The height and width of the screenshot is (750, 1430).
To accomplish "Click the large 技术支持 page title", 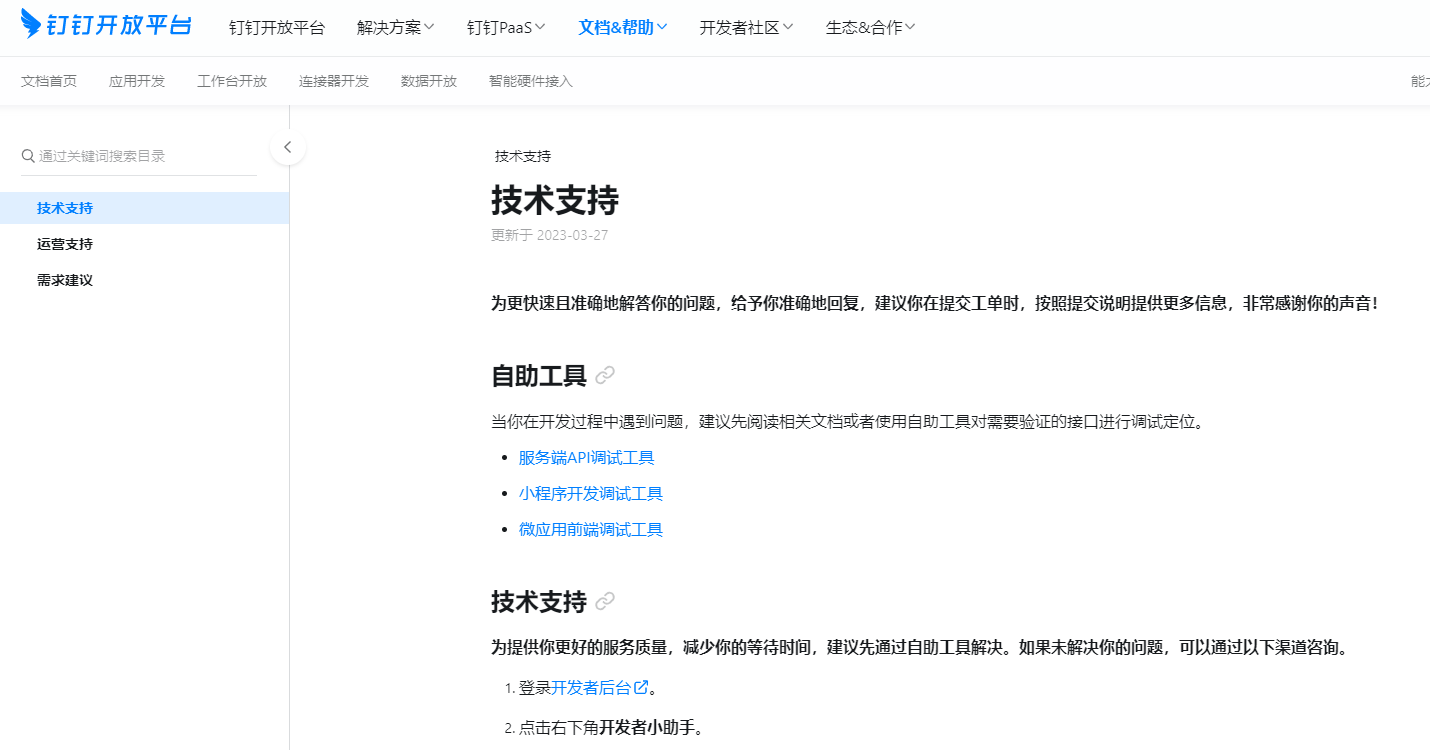I will 555,201.
